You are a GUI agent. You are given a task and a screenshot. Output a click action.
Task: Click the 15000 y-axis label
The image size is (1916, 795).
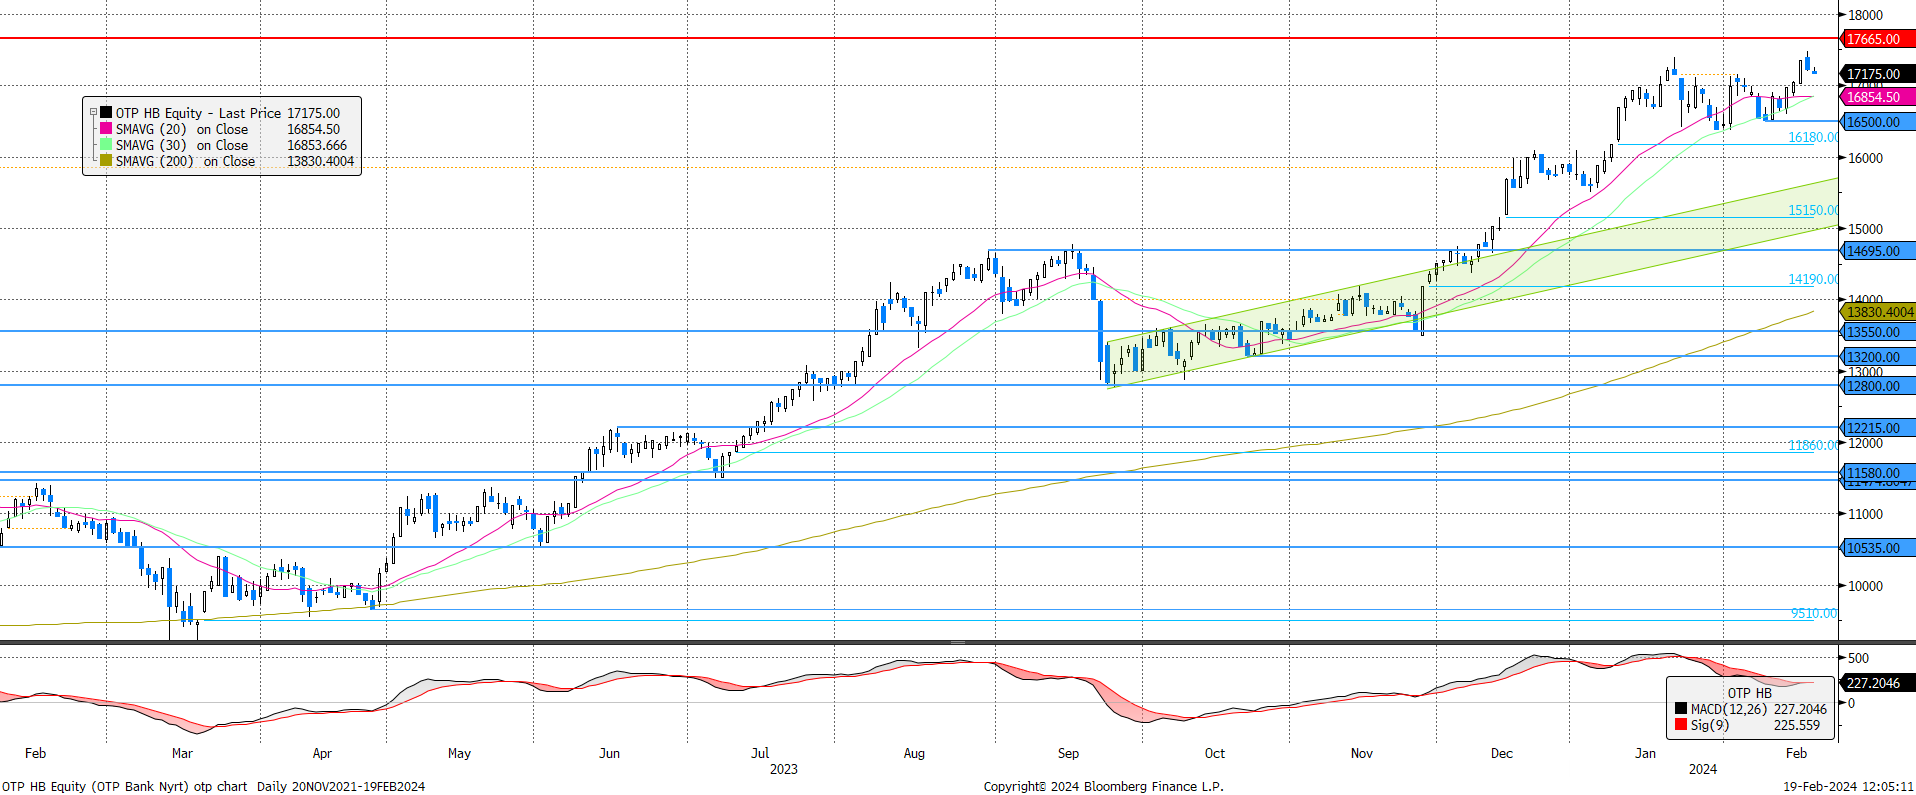[1865, 229]
